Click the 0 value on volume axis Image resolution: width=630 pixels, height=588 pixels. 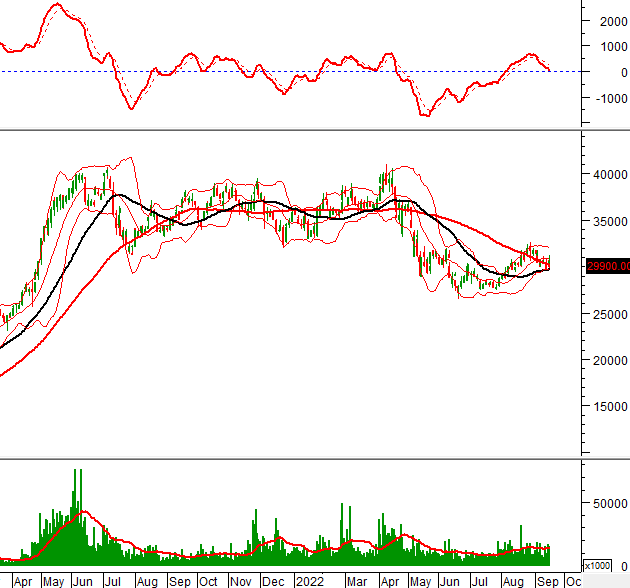(x=624, y=567)
